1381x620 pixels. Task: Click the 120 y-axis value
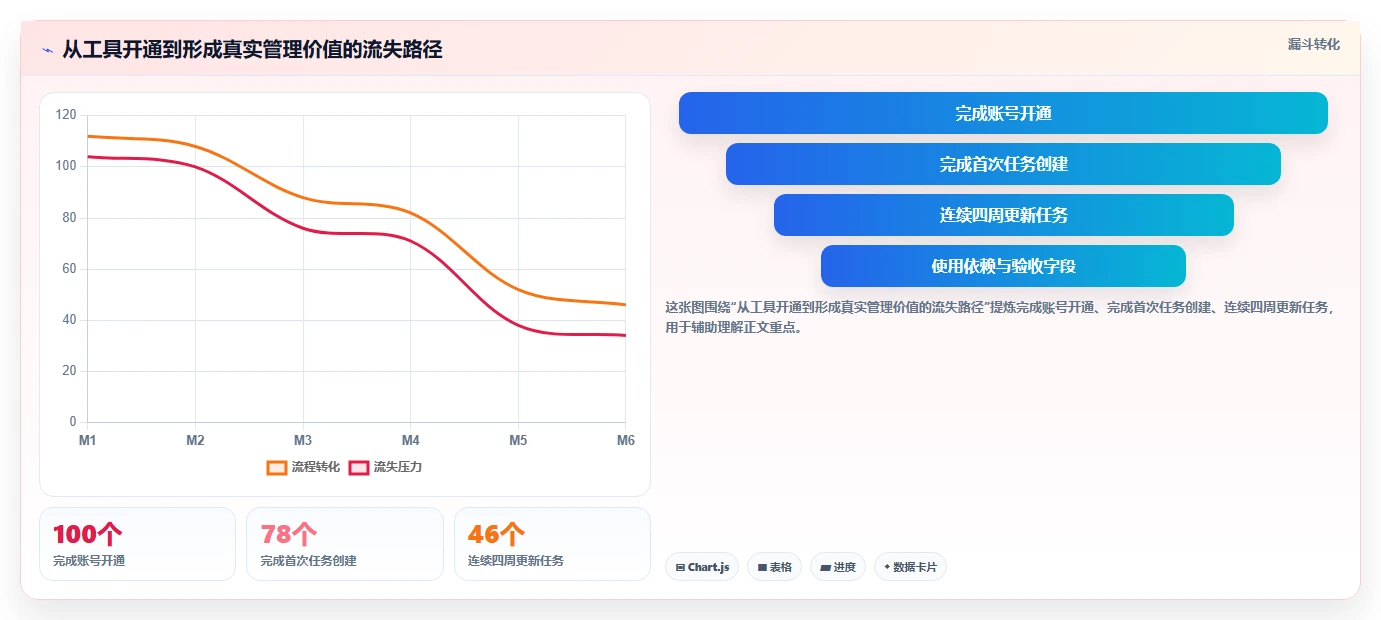click(x=66, y=115)
